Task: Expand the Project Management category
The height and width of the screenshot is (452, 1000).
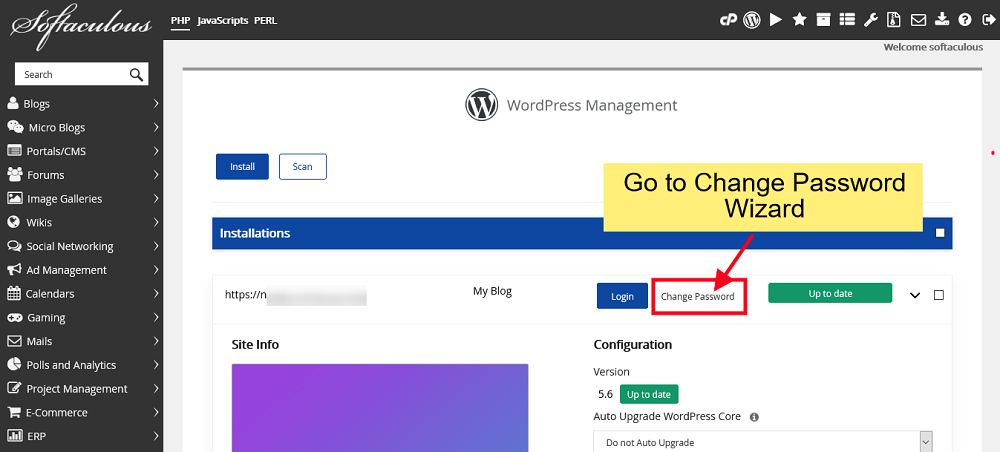Action: (x=156, y=388)
